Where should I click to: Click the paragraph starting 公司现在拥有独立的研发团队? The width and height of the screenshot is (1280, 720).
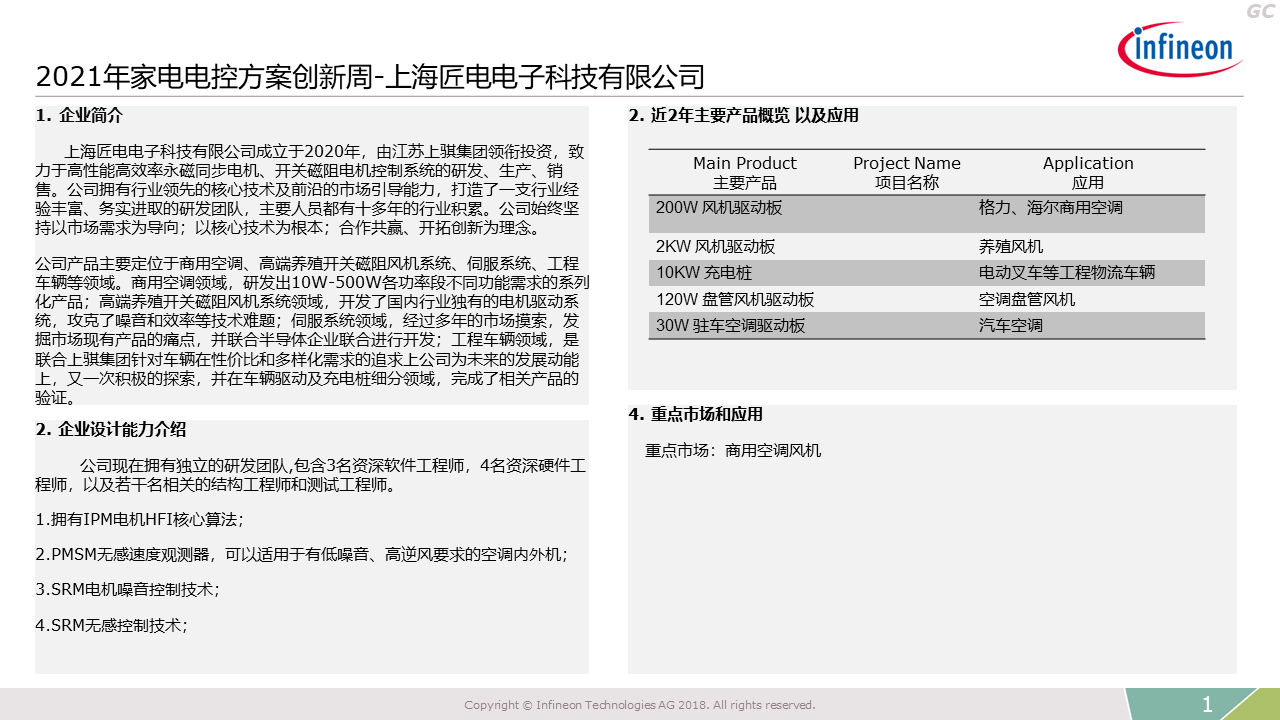coord(311,475)
